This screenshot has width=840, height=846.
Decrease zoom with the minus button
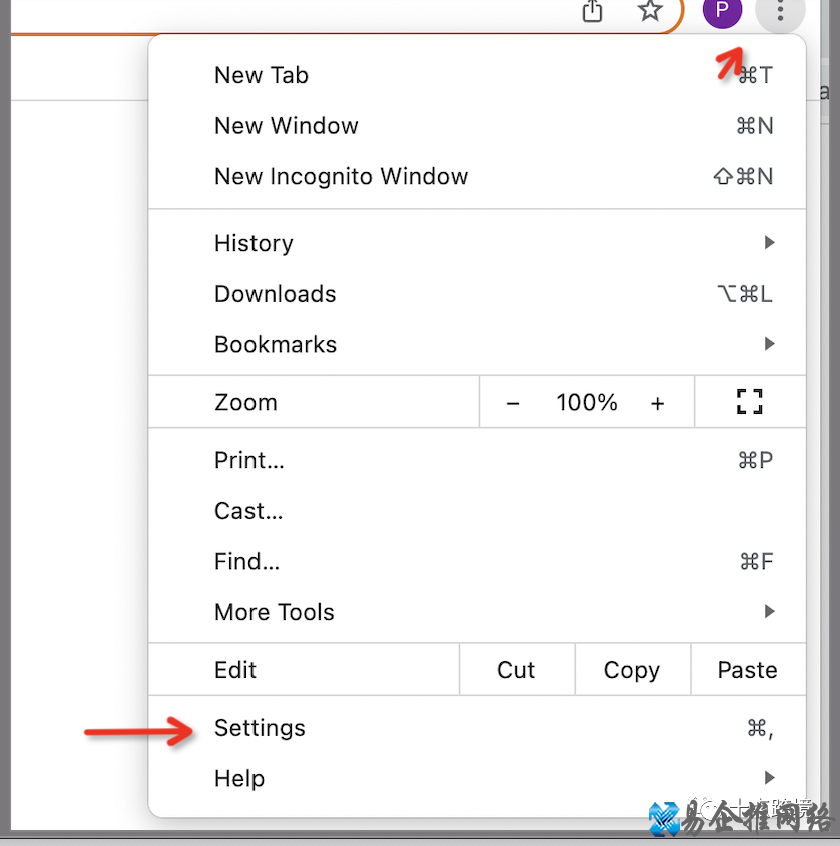513,403
